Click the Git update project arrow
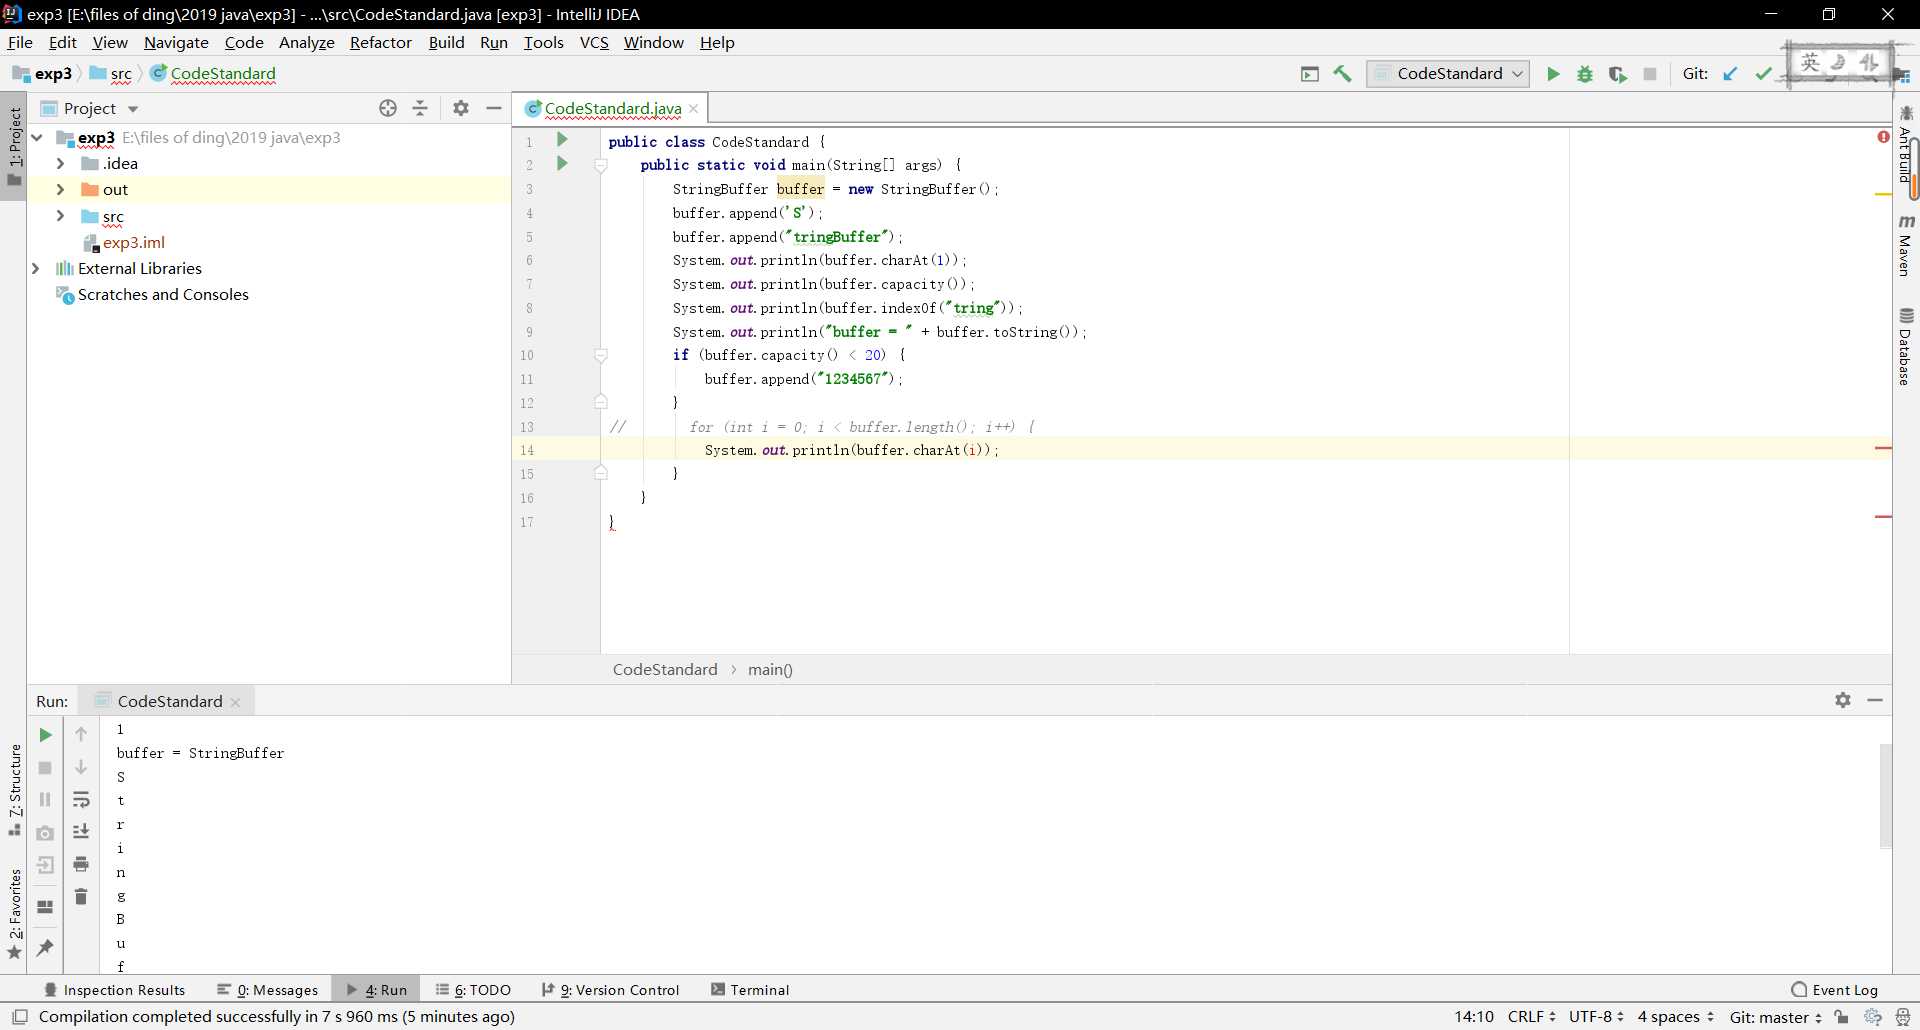Screen dimensions: 1920x1030 [1731, 74]
